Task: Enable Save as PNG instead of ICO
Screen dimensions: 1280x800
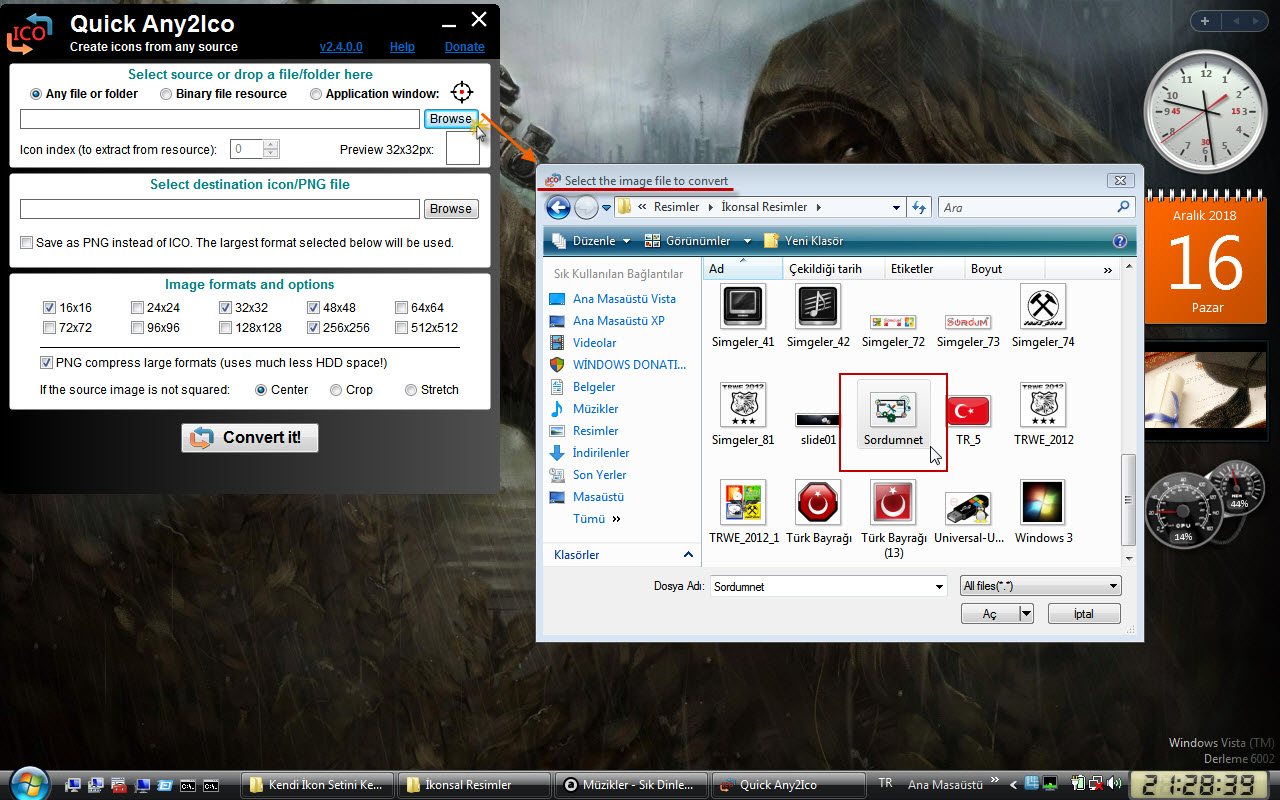Action: (x=27, y=242)
